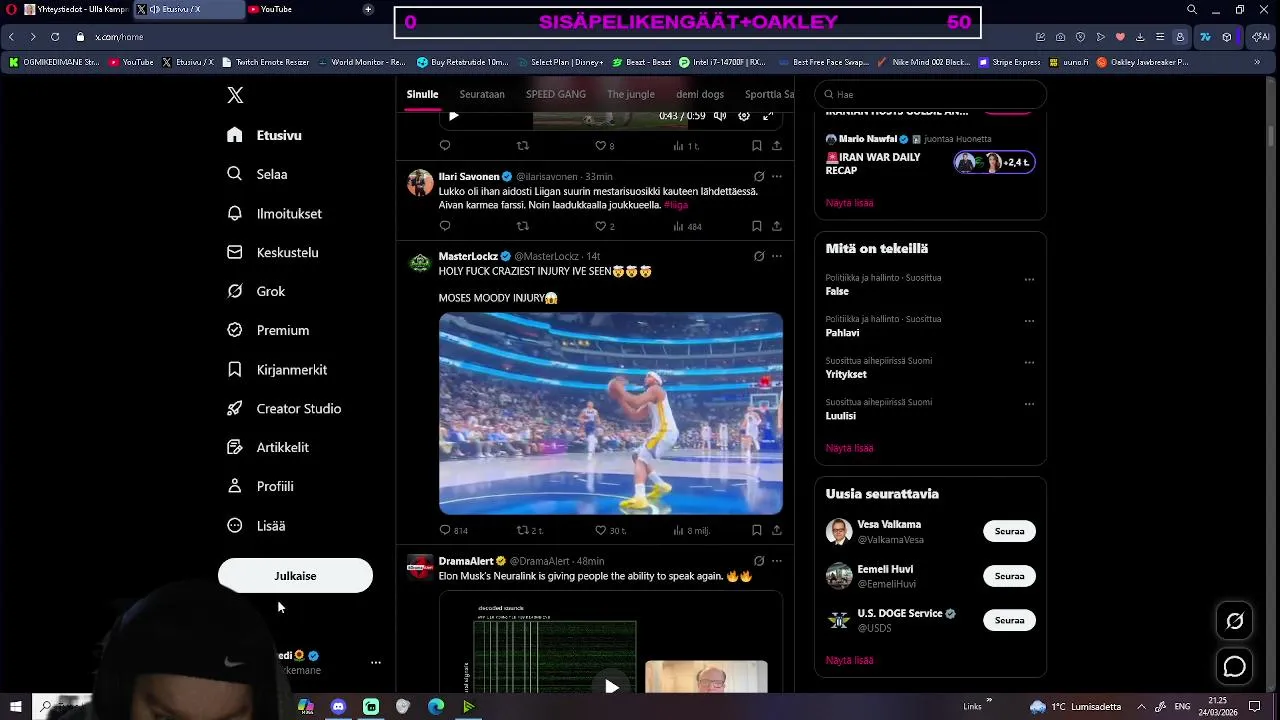Mute the top video sound

(719, 116)
